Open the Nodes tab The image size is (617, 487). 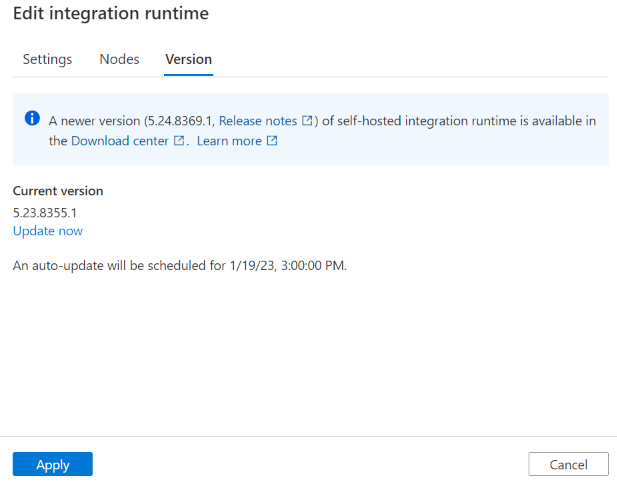pyautogui.click(x=119, y=59)
